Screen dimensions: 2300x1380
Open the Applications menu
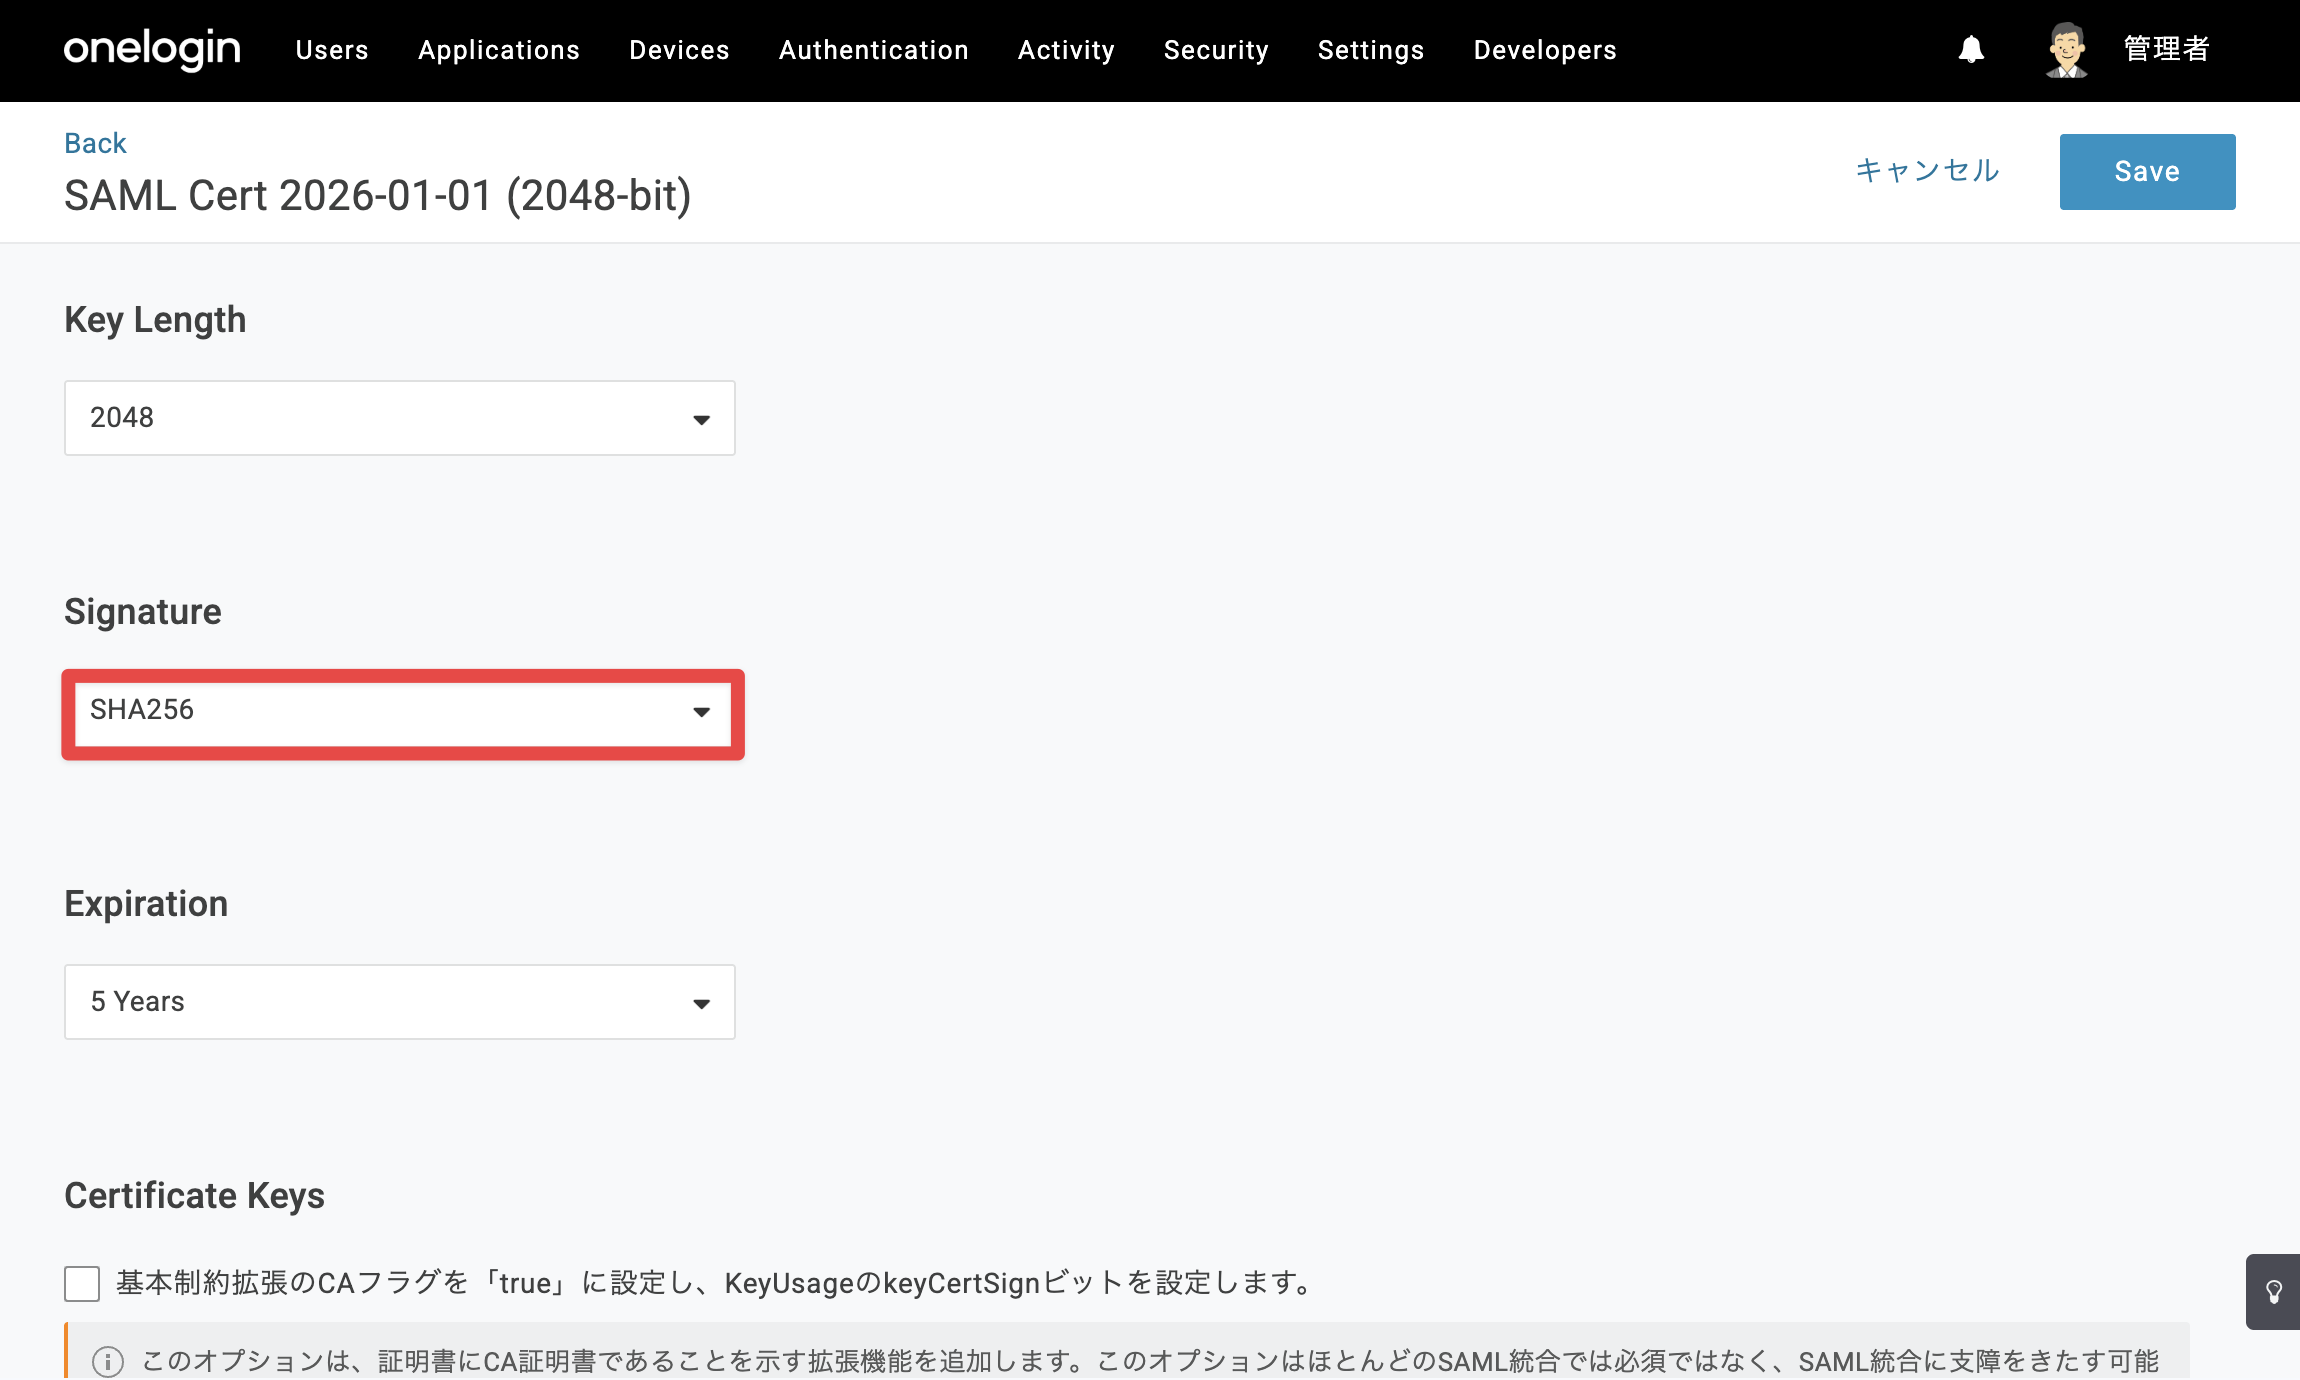tap(499, 50)
